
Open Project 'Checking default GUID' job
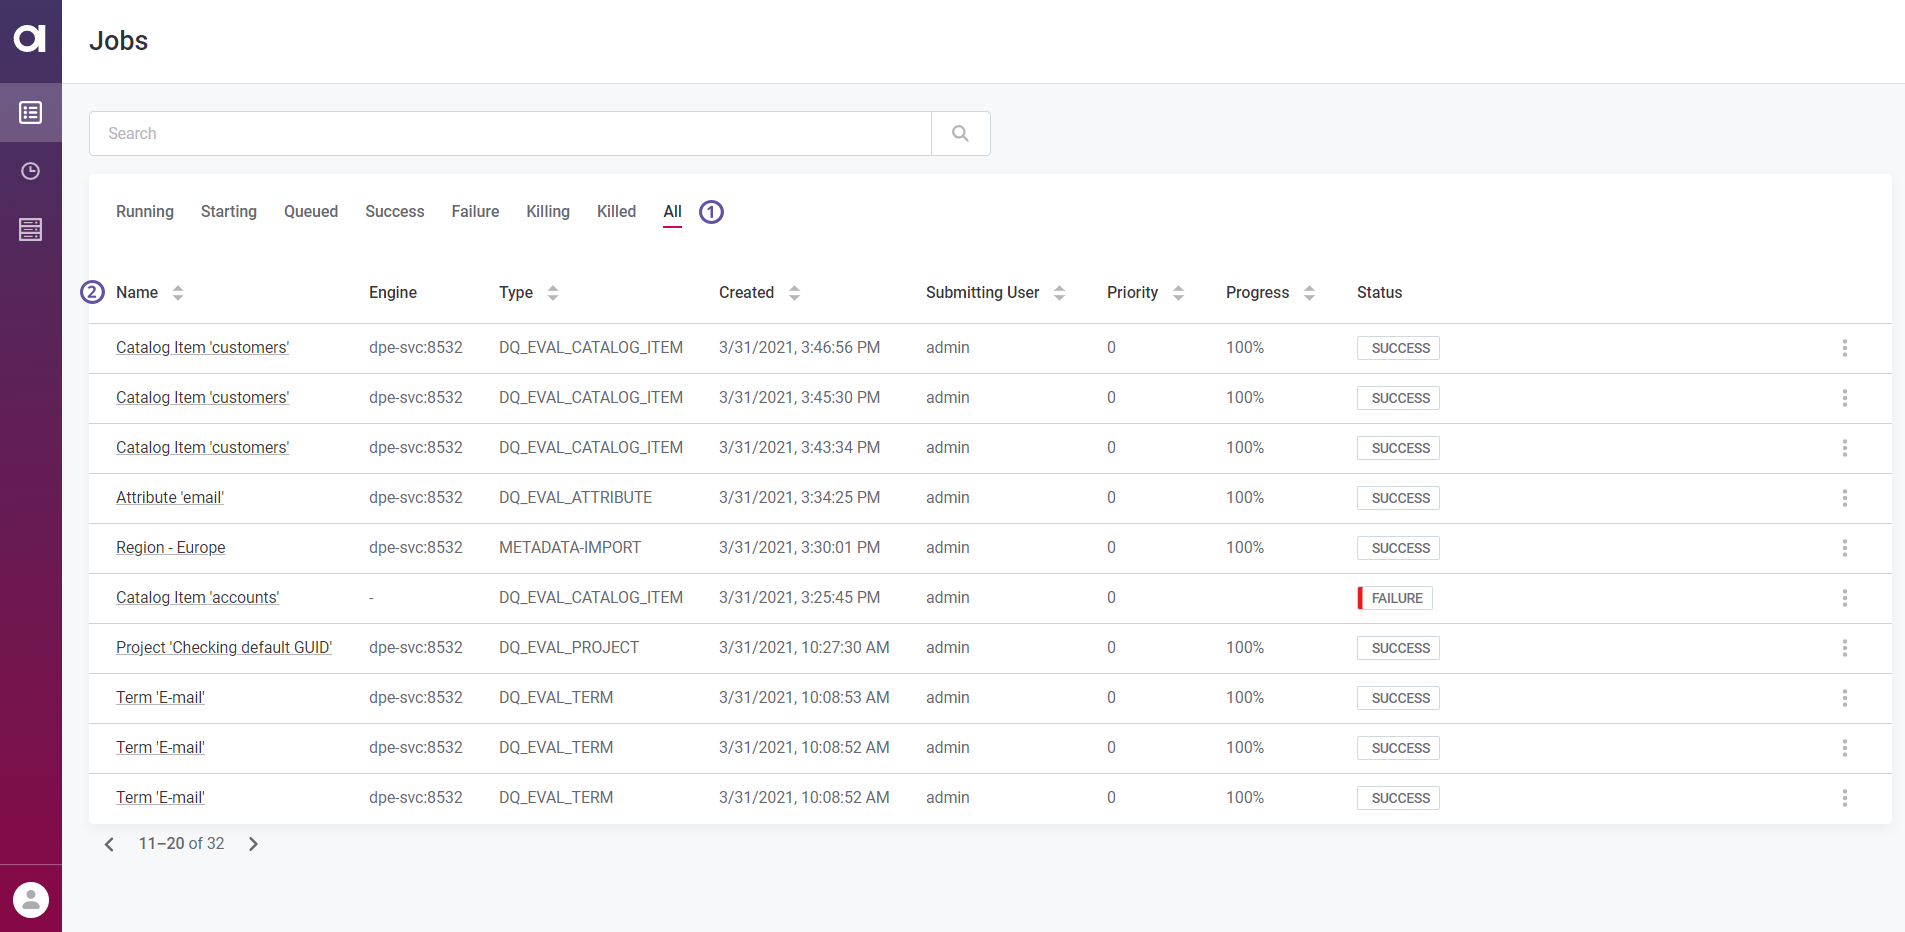223,647
